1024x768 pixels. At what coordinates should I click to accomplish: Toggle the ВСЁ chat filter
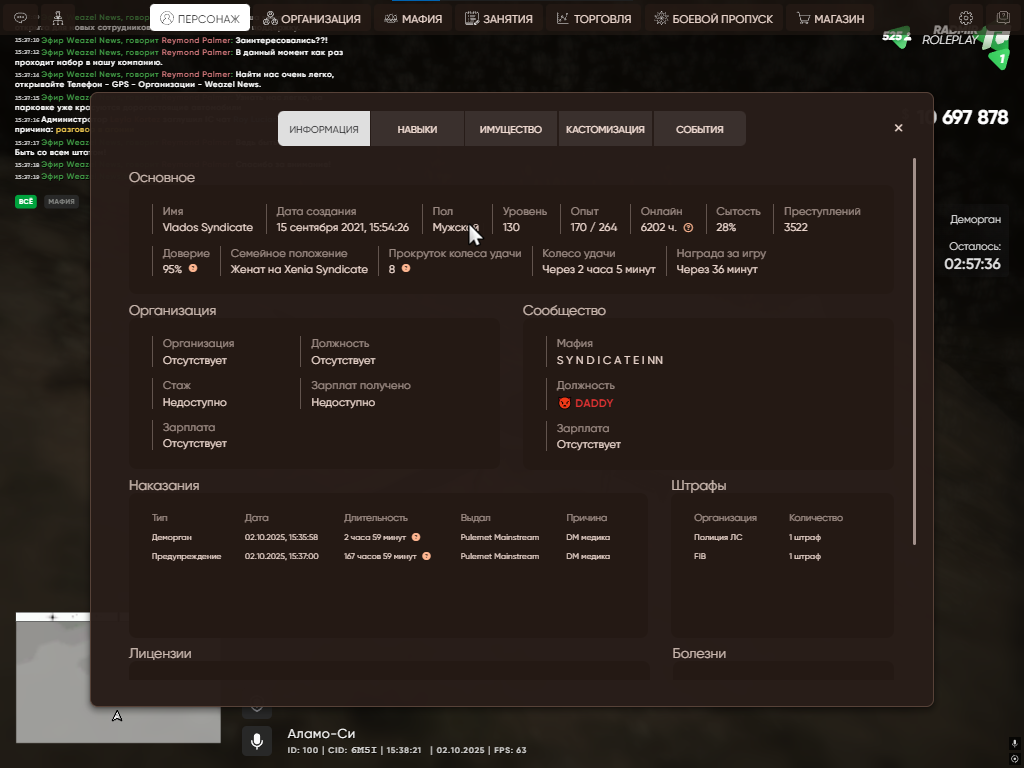coord(26,201)
